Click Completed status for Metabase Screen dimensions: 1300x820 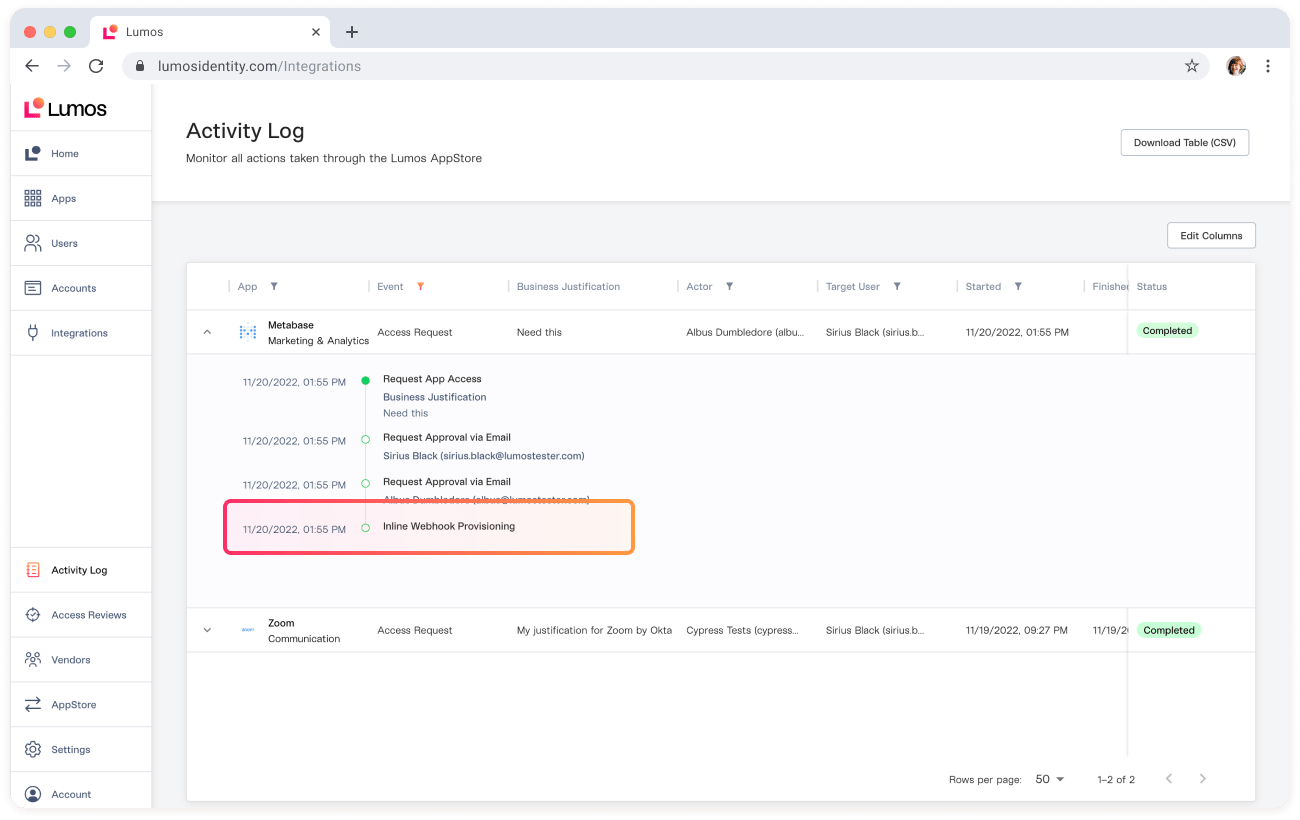click(1167, 331)
